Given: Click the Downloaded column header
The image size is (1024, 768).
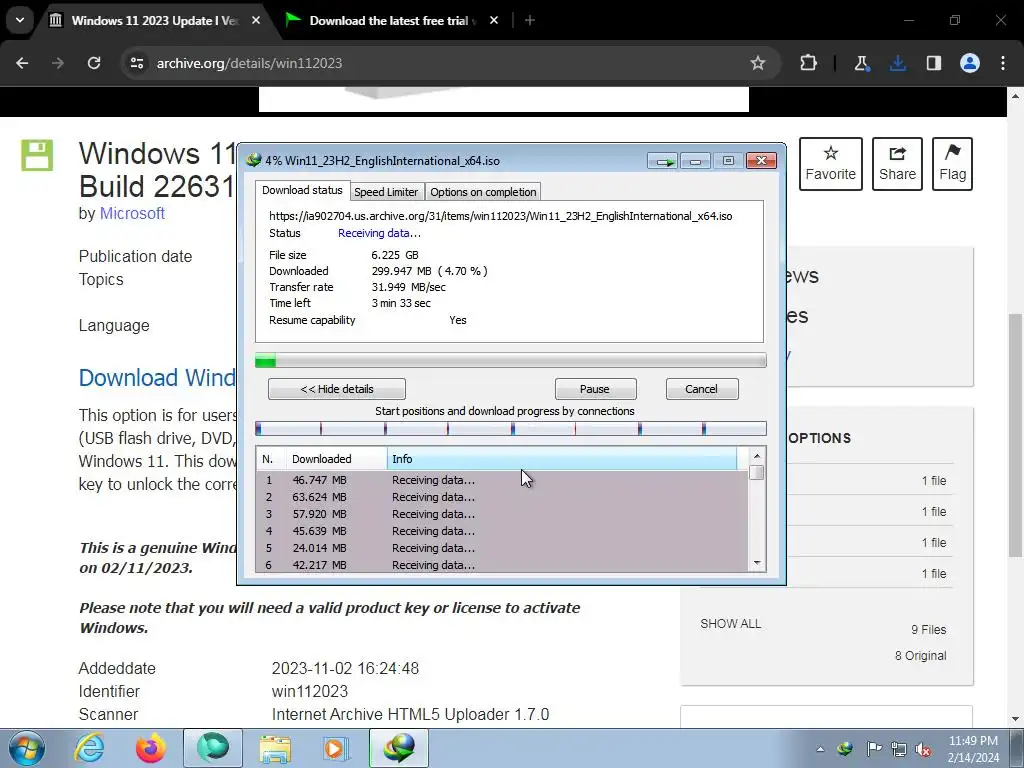Looking at the screenshot, I should click(x=337, y=459).
